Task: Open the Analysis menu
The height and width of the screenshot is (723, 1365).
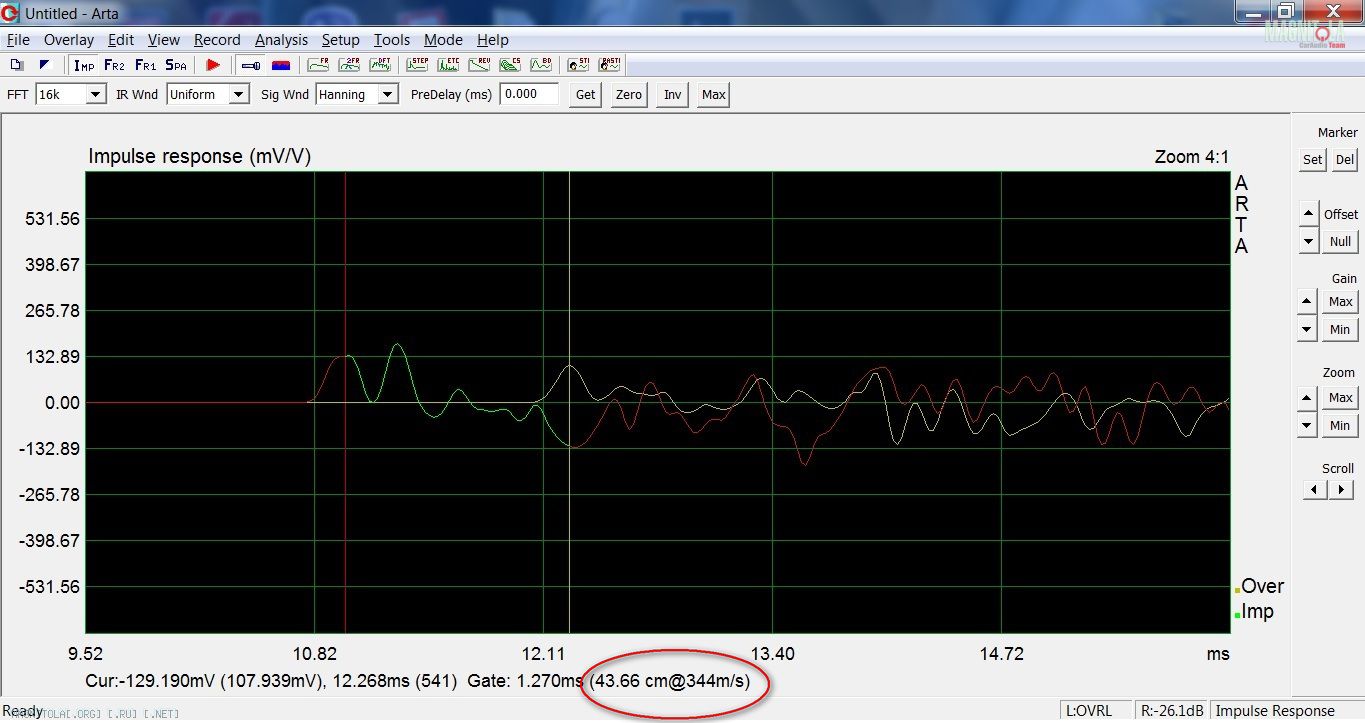Action: [281, 40]
